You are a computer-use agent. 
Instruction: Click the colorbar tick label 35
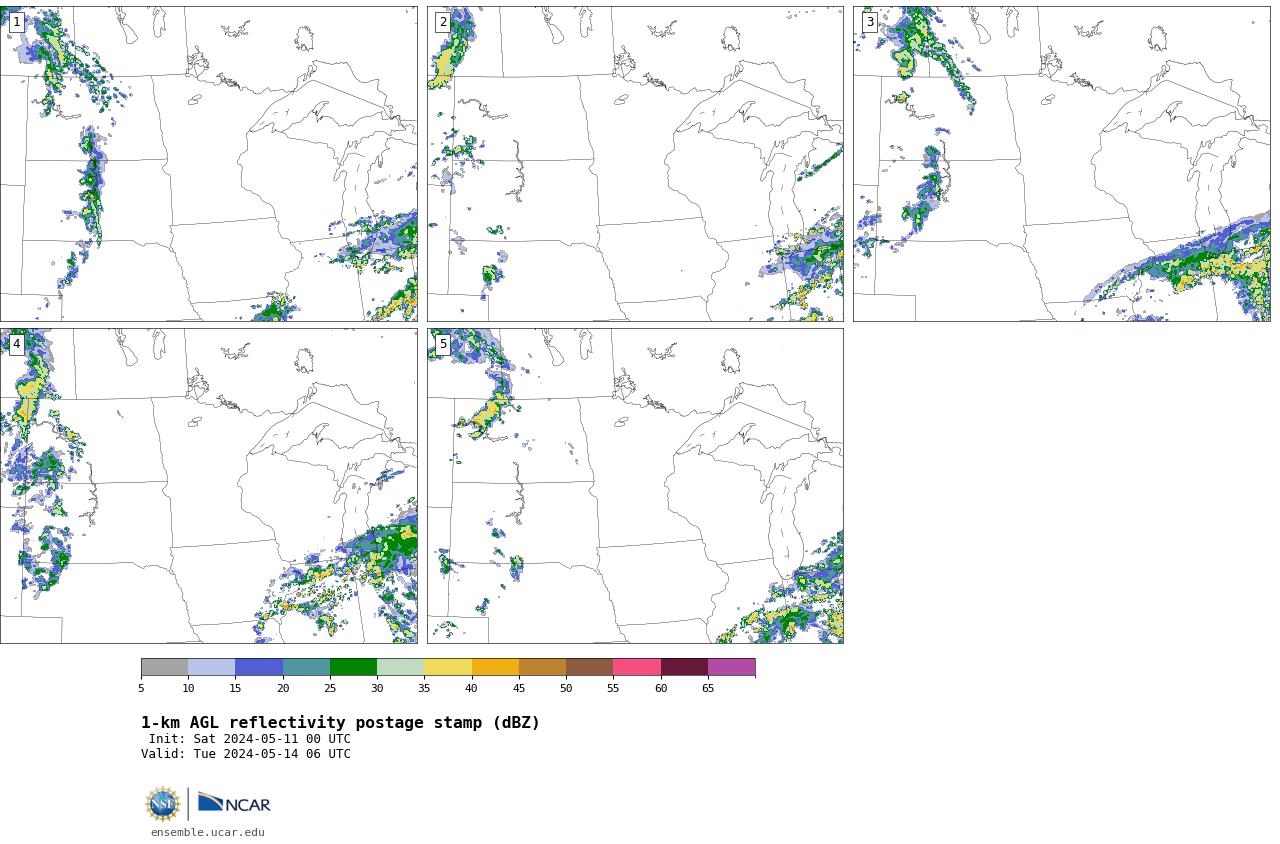[x=424, y=688]
